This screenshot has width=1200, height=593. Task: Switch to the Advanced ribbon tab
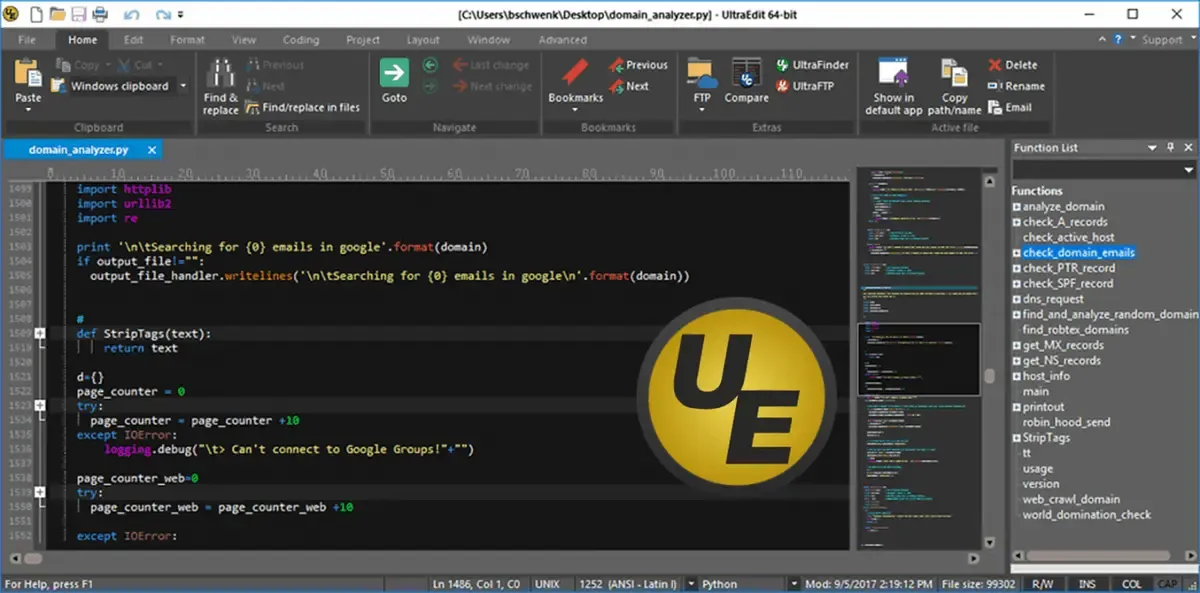point(562,40)
